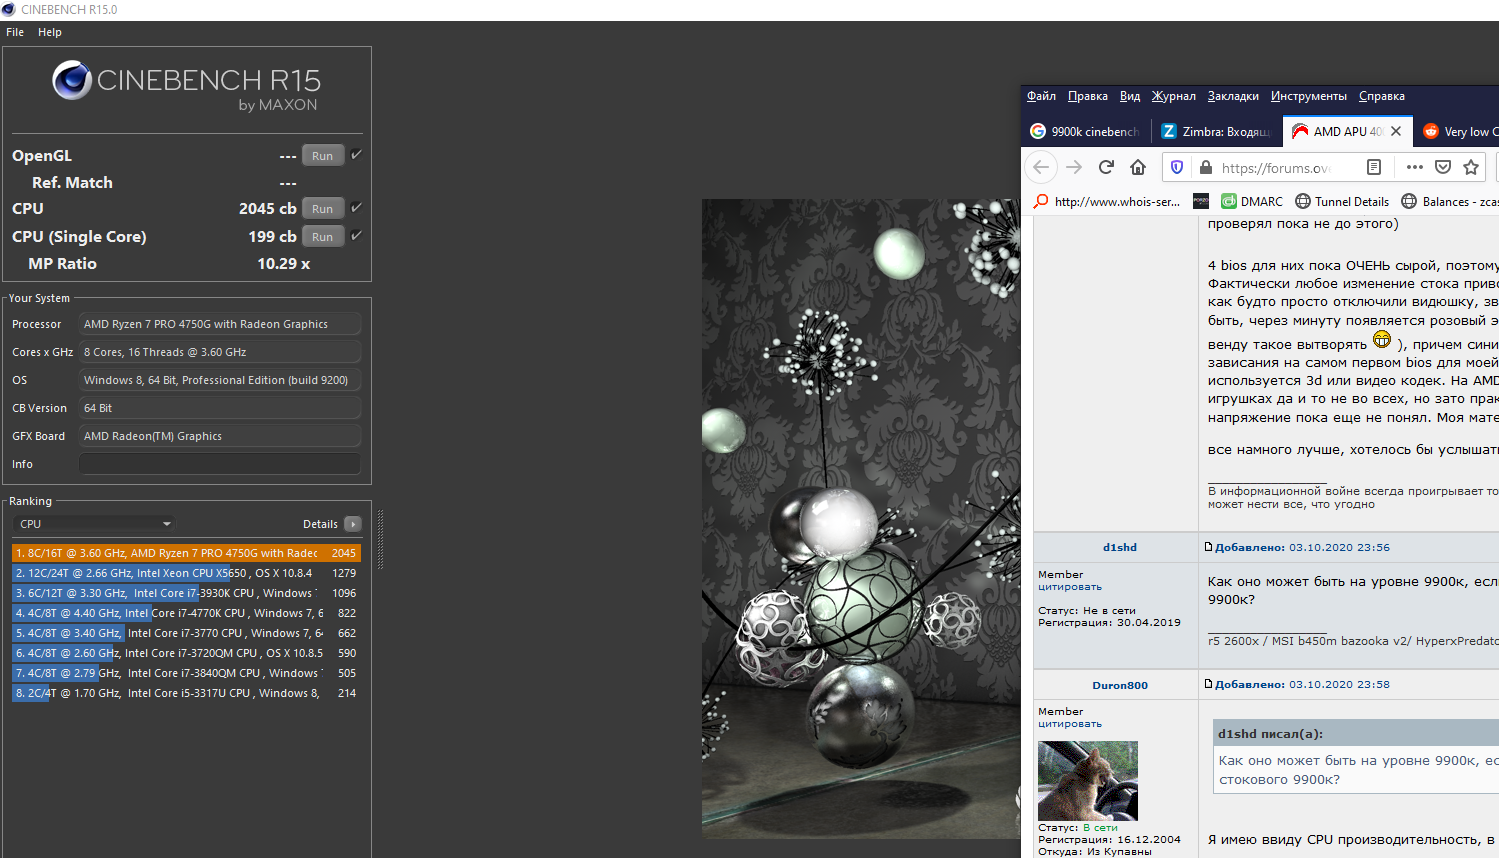Click Duron800's cat avatar image

click(x=1087, y=780)
